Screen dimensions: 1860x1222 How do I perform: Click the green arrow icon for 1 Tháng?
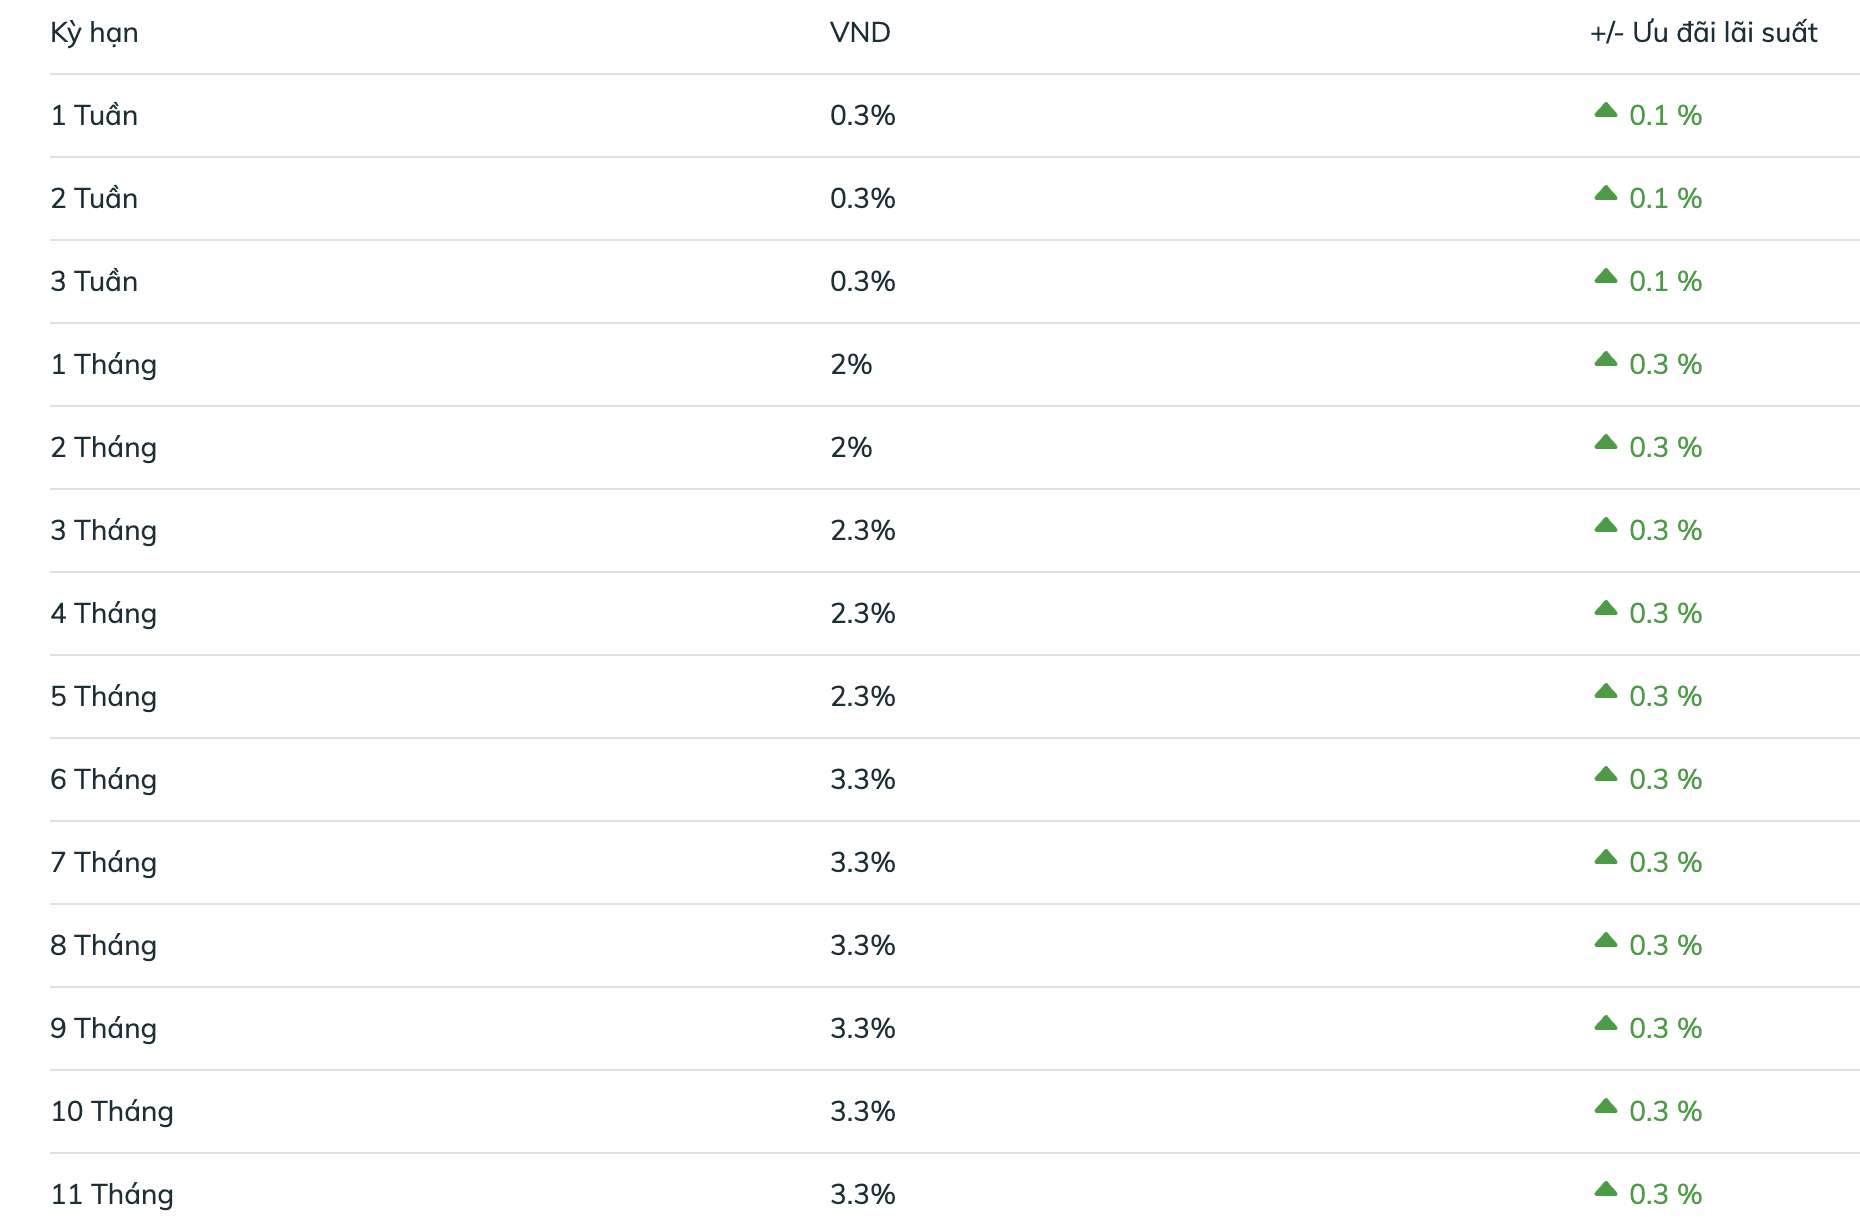coord(1605,359)
